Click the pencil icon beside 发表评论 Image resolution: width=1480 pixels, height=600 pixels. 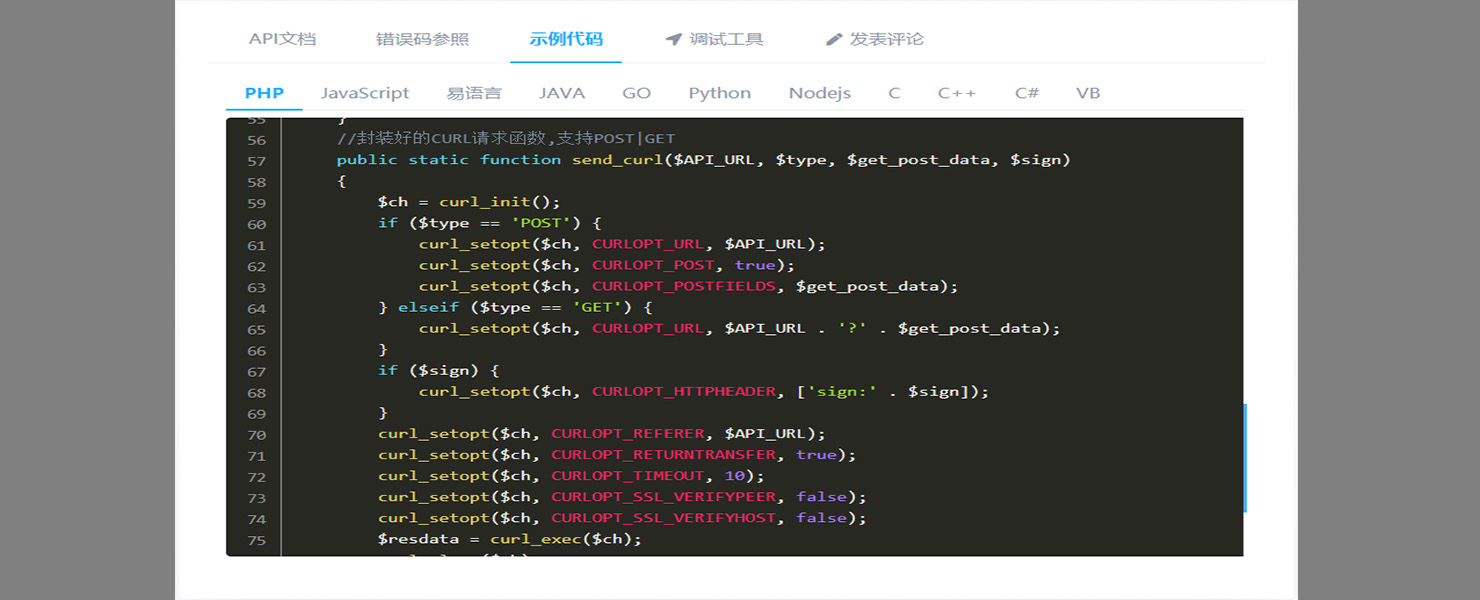834,40
